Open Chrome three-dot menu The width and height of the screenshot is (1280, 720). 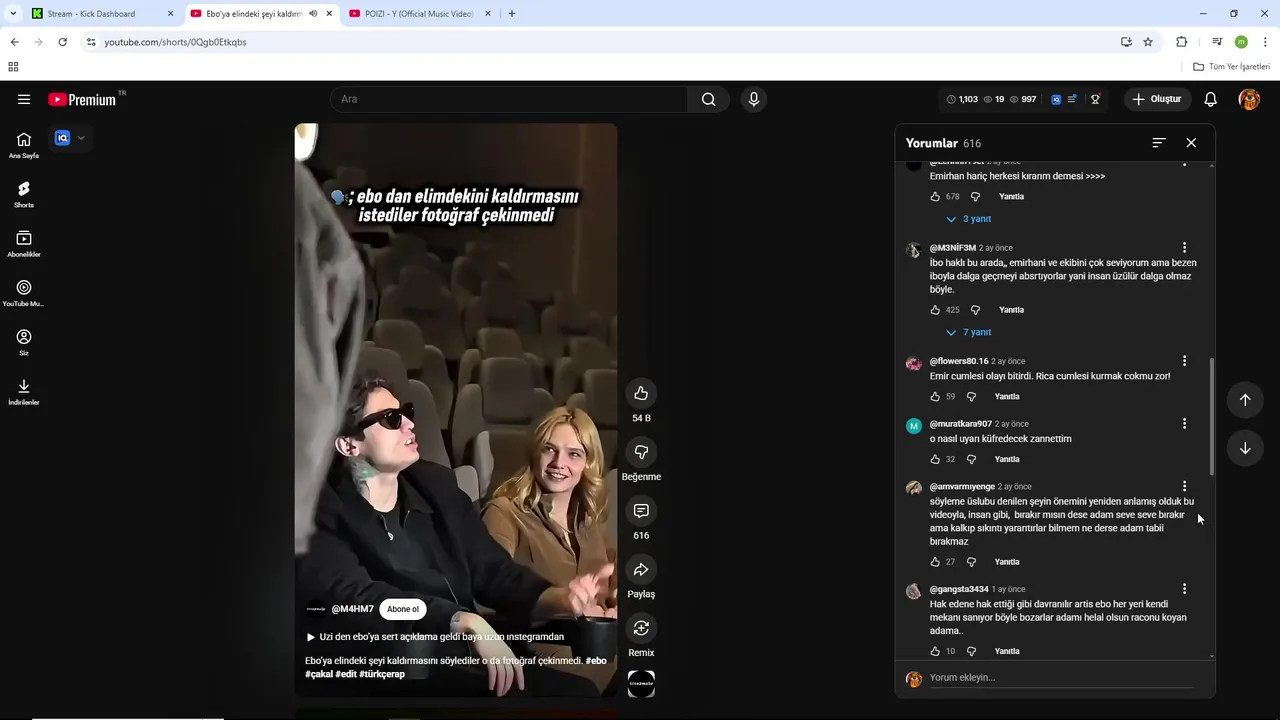pyautogui.click(x=1265, y=42)
